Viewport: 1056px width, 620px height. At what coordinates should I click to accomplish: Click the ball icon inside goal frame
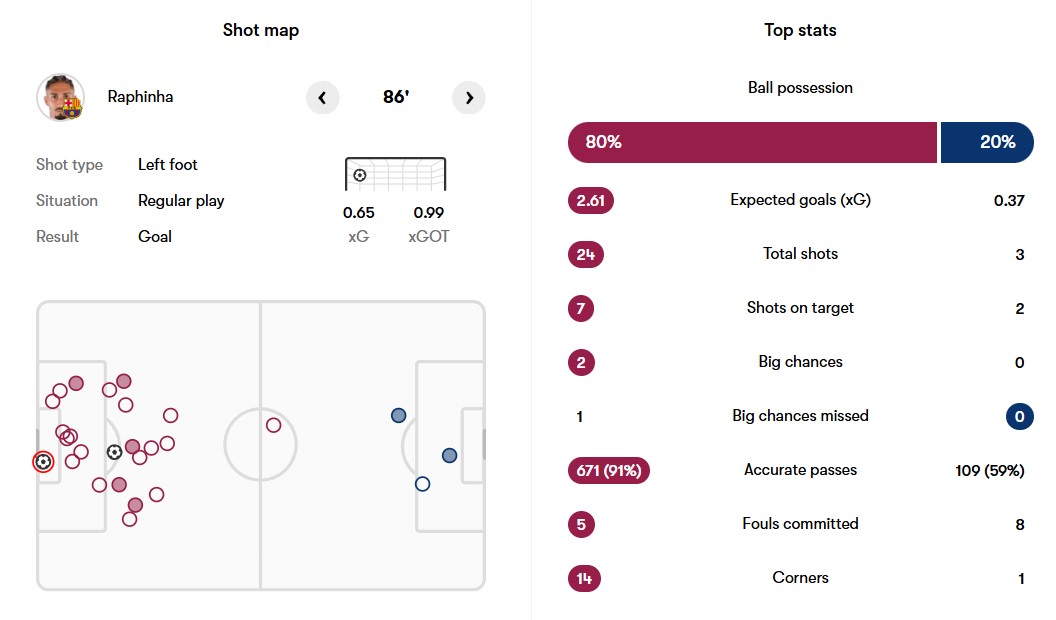pos(360,176)
